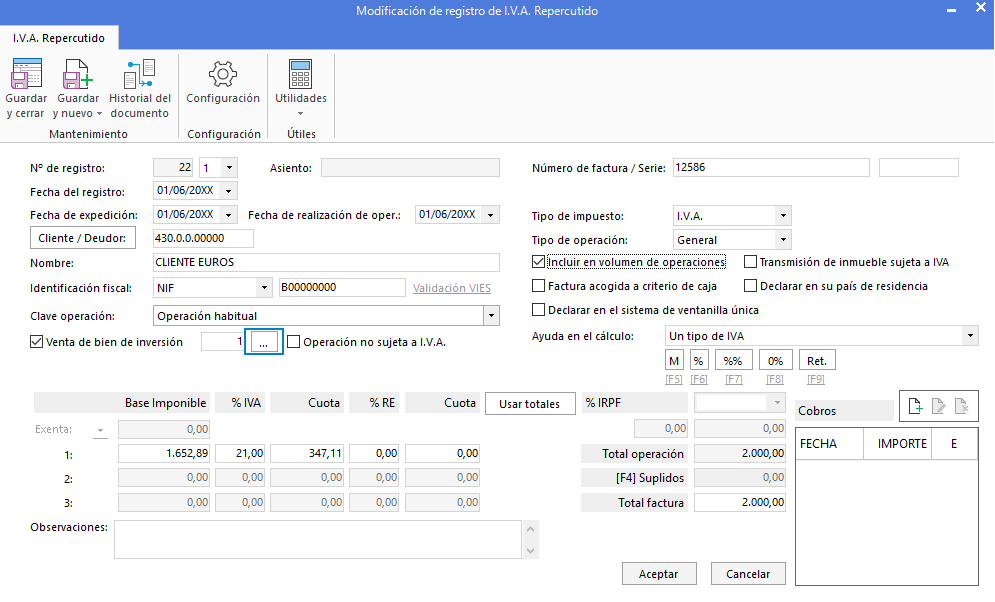Click the new cobro document icon
Image resolution: width=995 pixels, height=602 pixels.
(x=915, y=406)
